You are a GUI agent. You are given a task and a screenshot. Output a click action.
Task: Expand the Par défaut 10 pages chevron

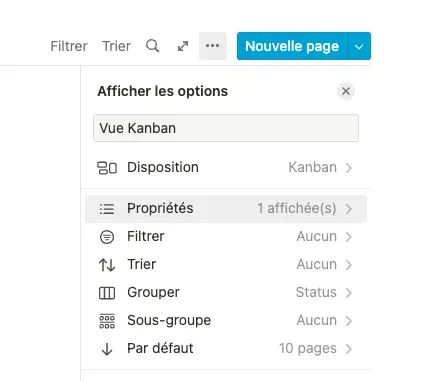tap(349, 349)
